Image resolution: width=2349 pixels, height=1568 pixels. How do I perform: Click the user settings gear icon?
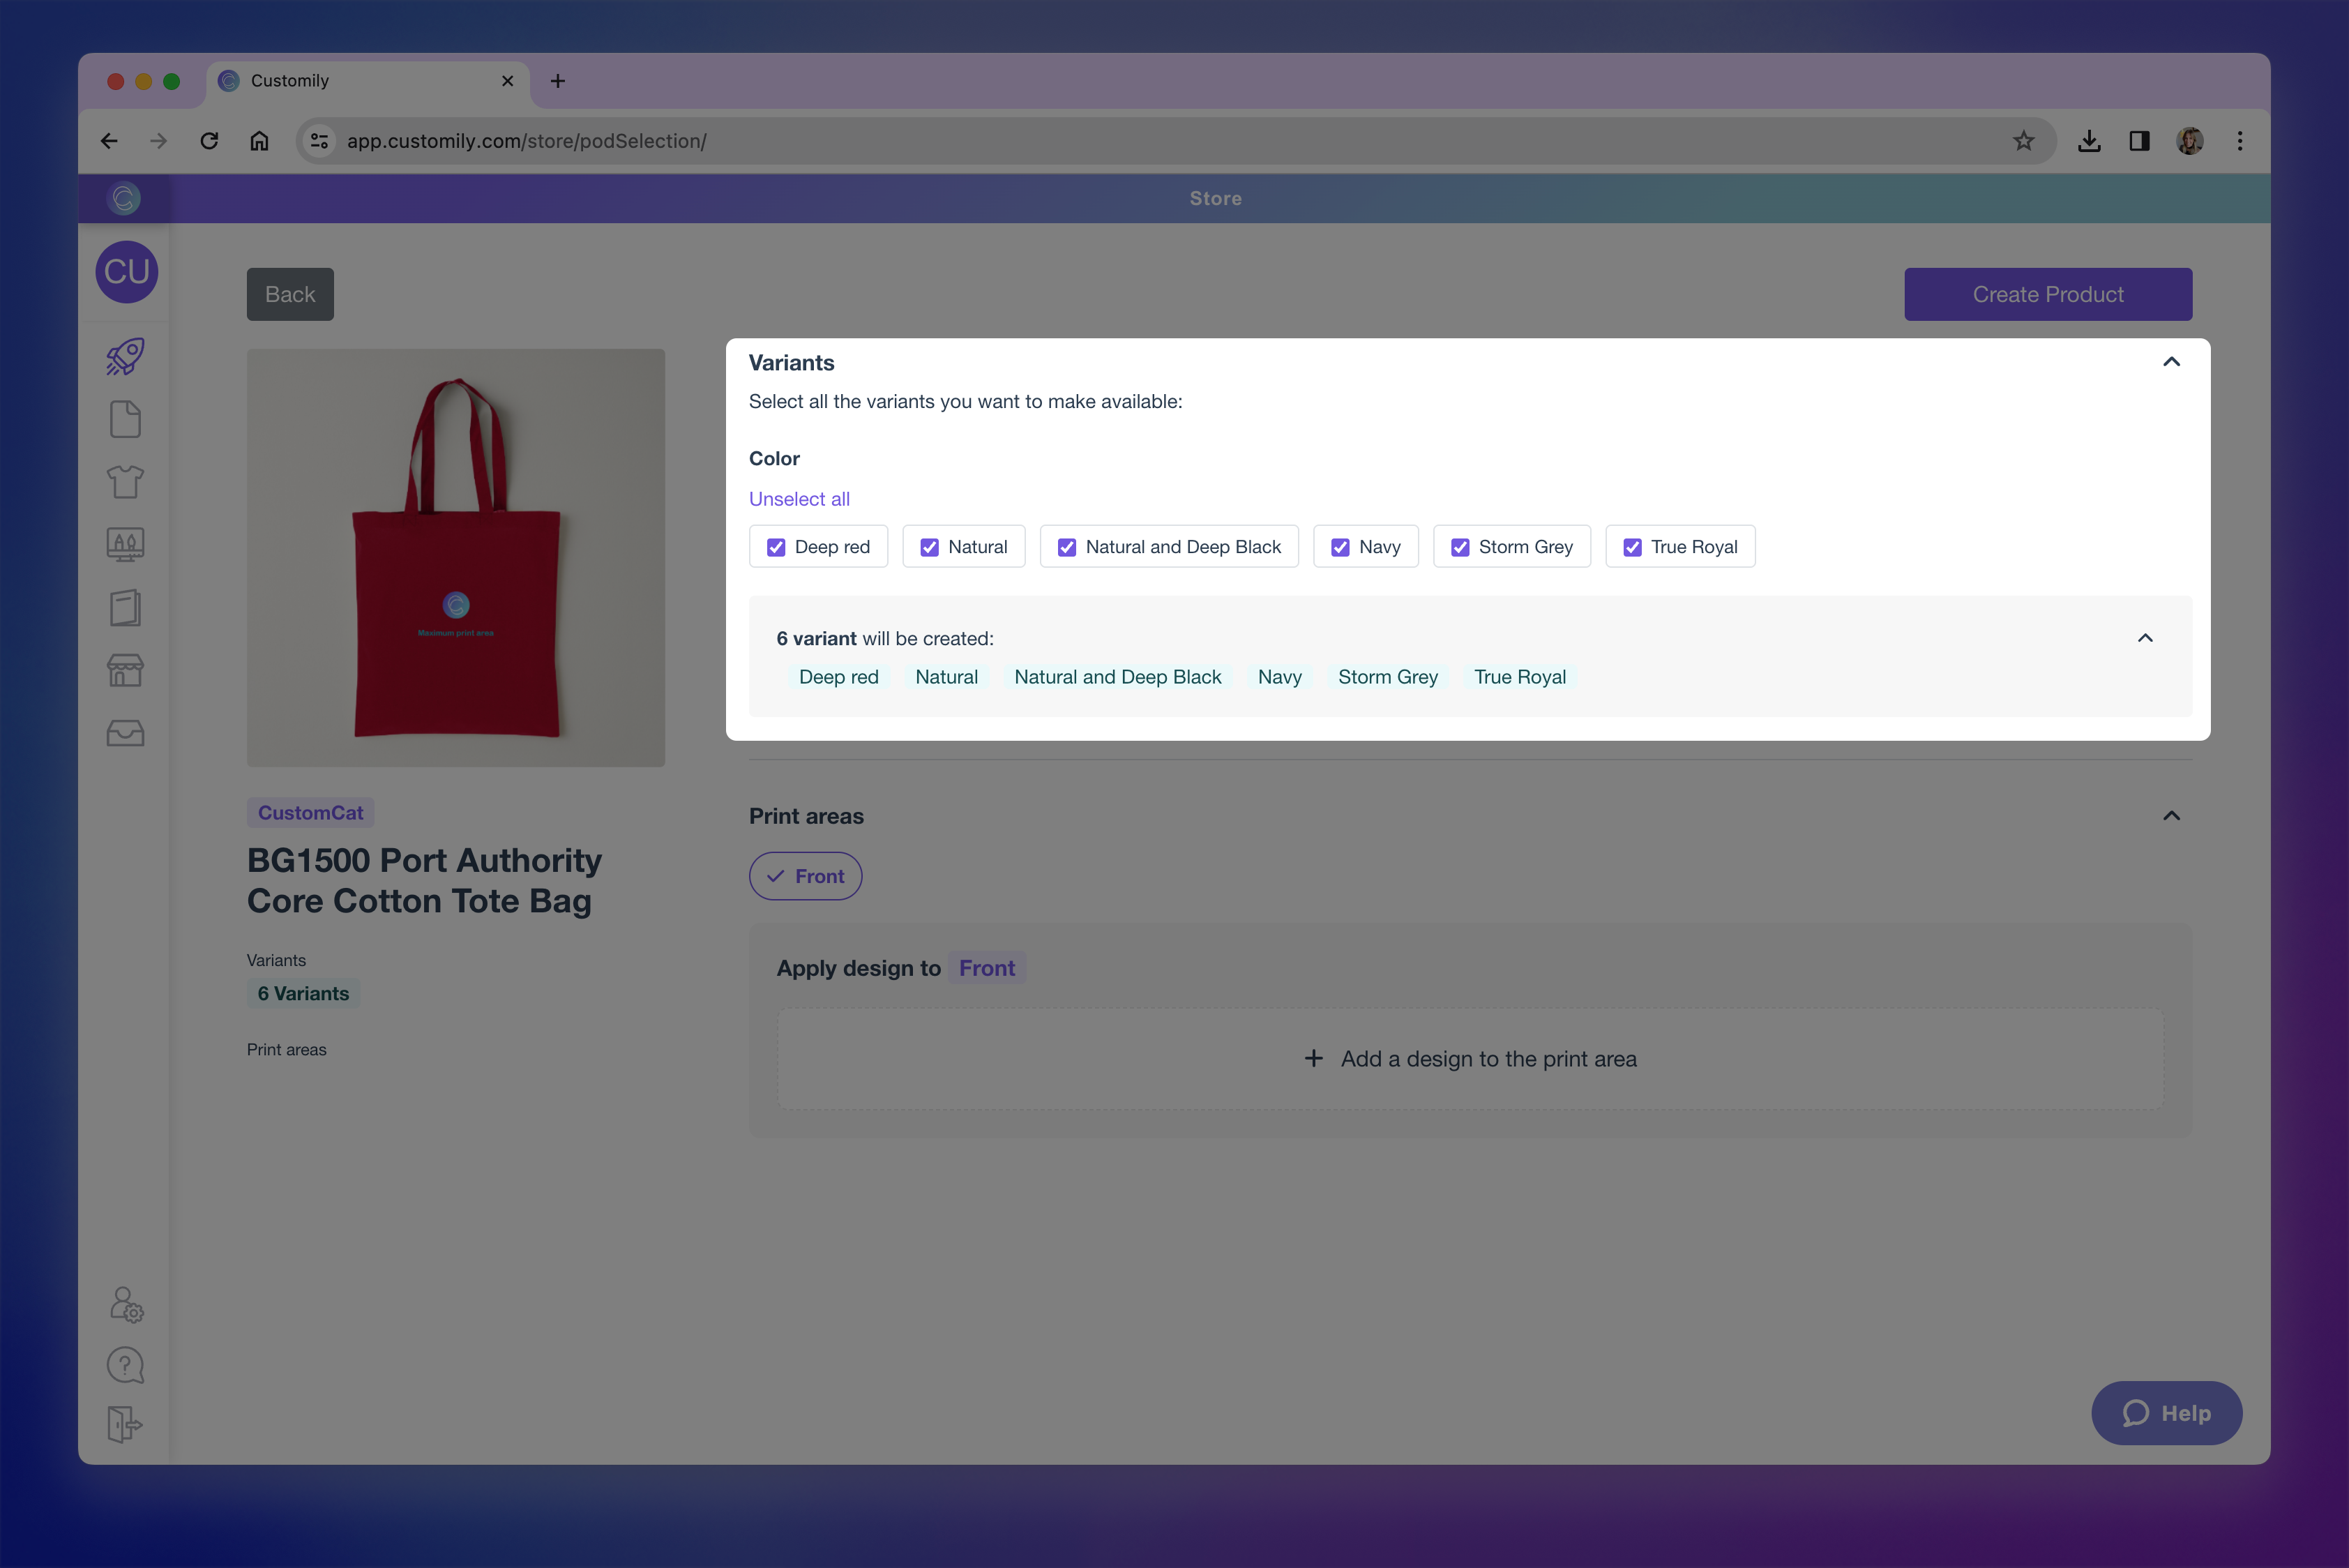[x=126, y=1304]
